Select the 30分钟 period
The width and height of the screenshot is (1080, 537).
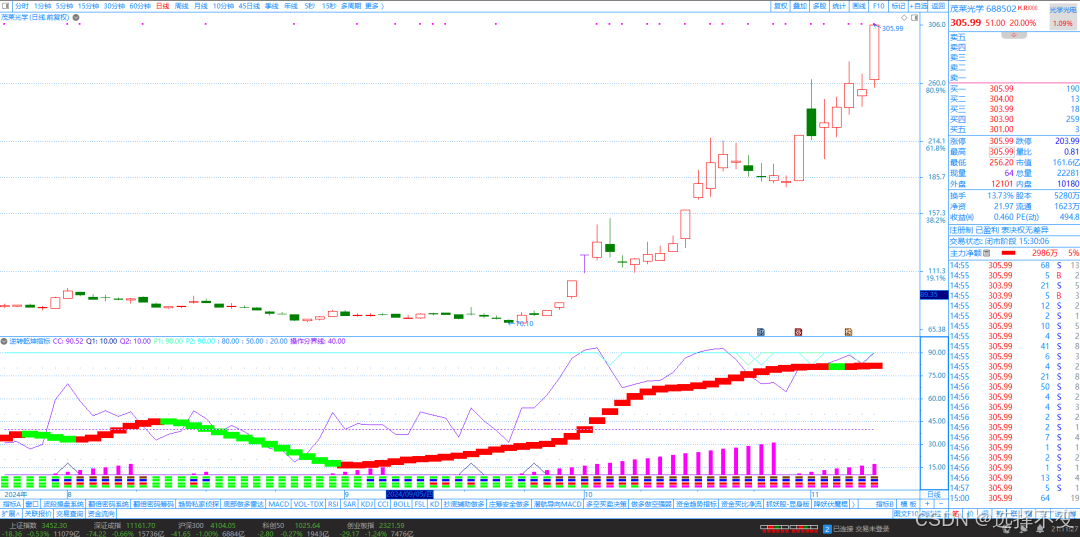tap(114, 6)
